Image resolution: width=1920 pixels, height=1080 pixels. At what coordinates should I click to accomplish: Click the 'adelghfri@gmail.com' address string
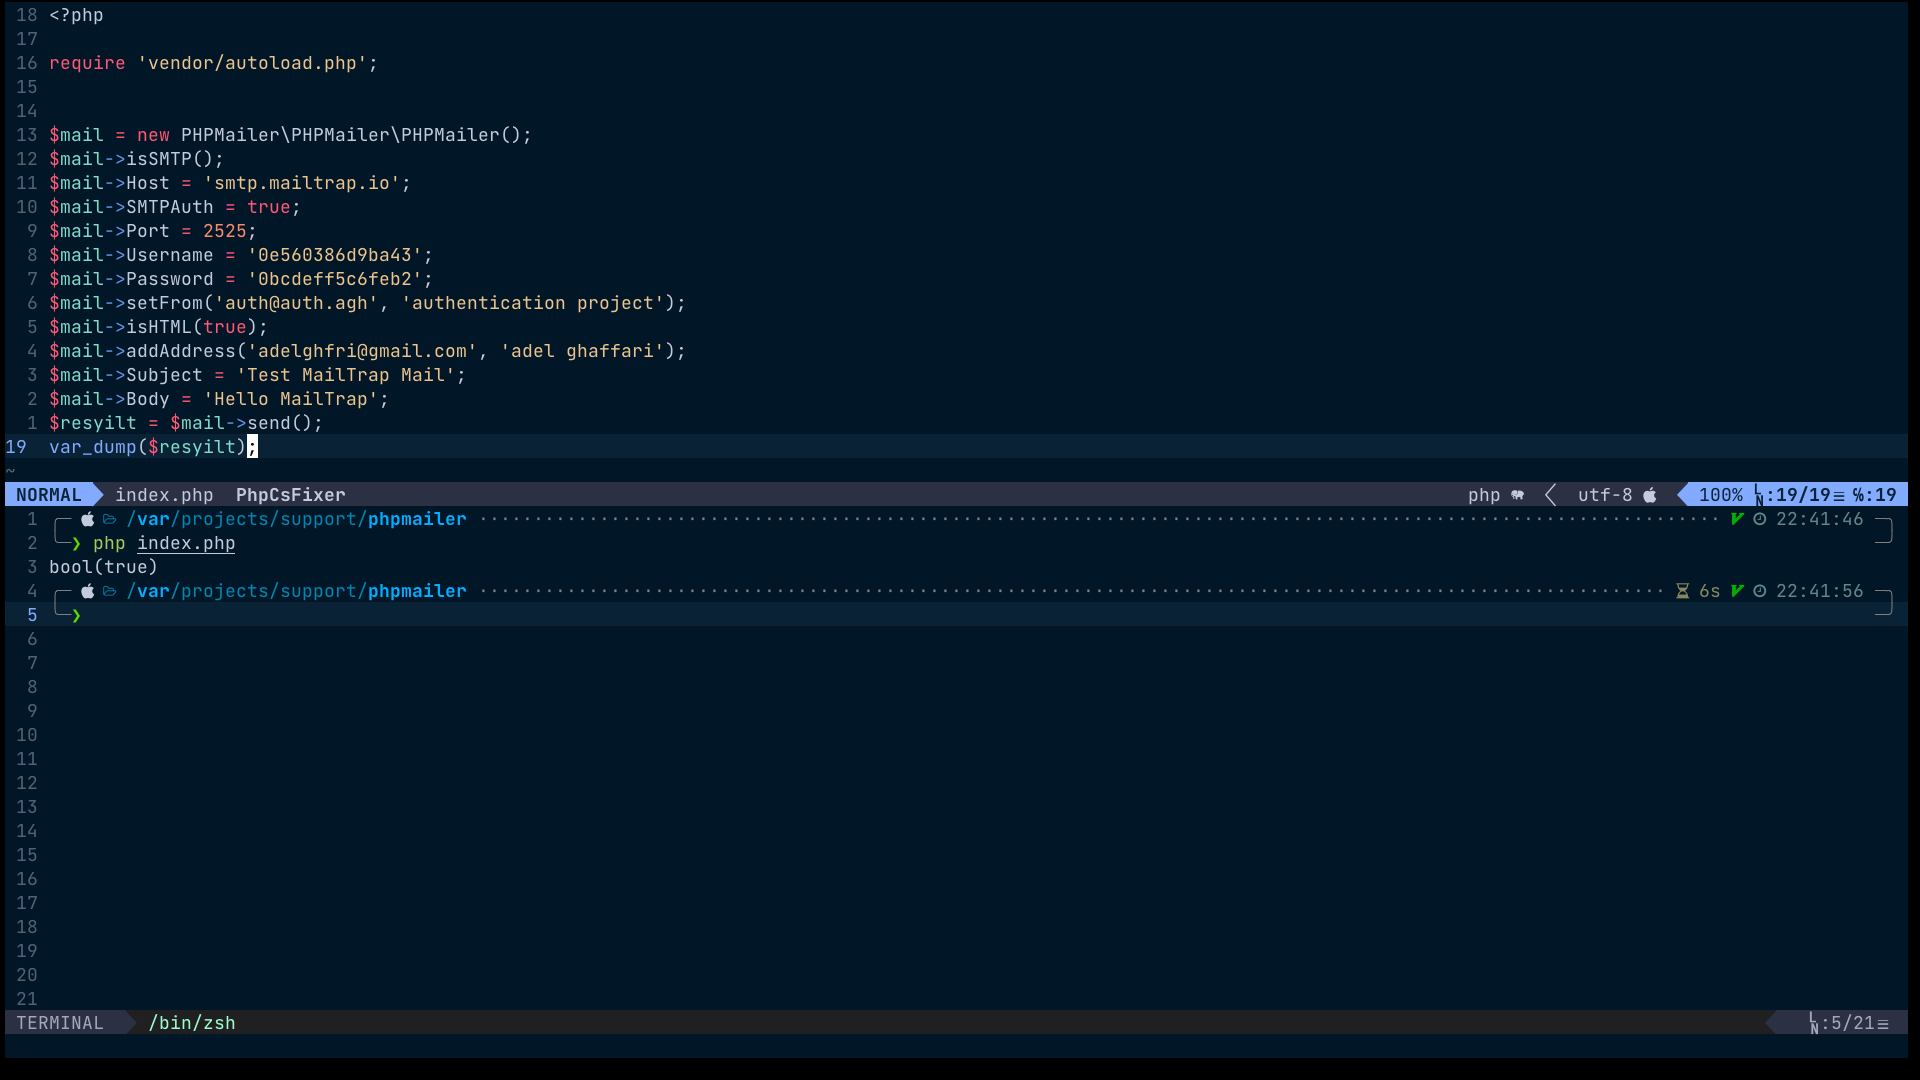point(362,351)
